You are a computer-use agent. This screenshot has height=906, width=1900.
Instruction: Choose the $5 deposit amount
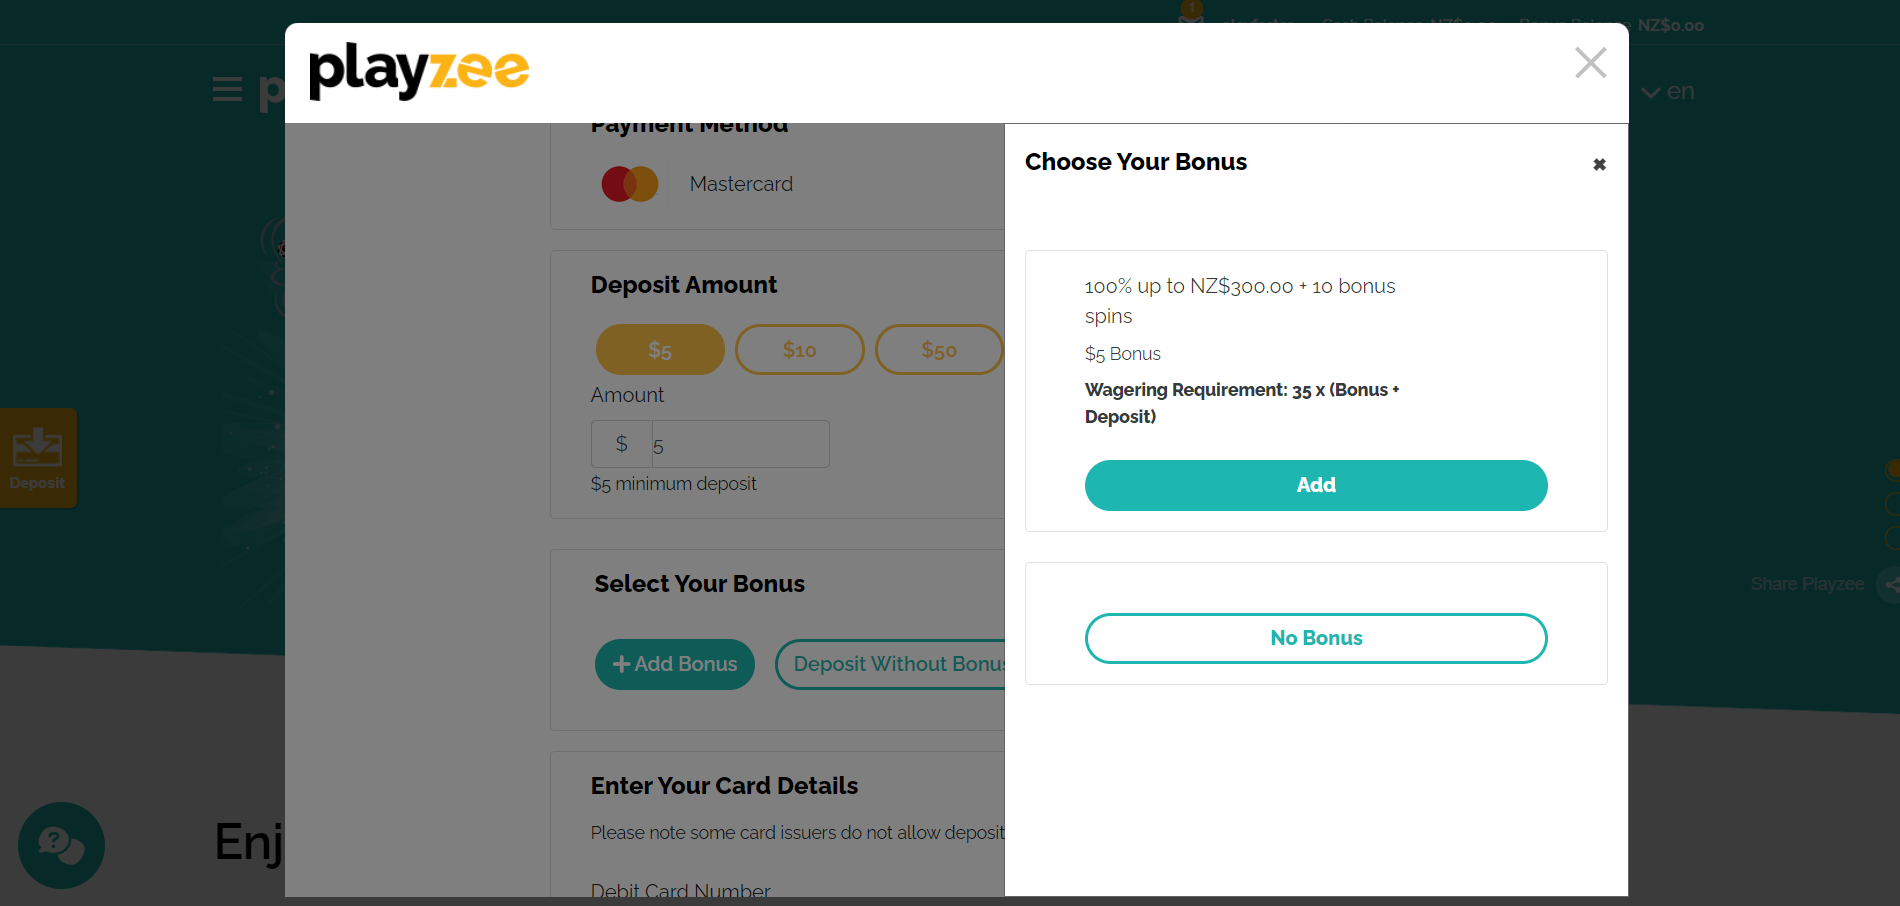pyautogui.click(x=660, y=350)
